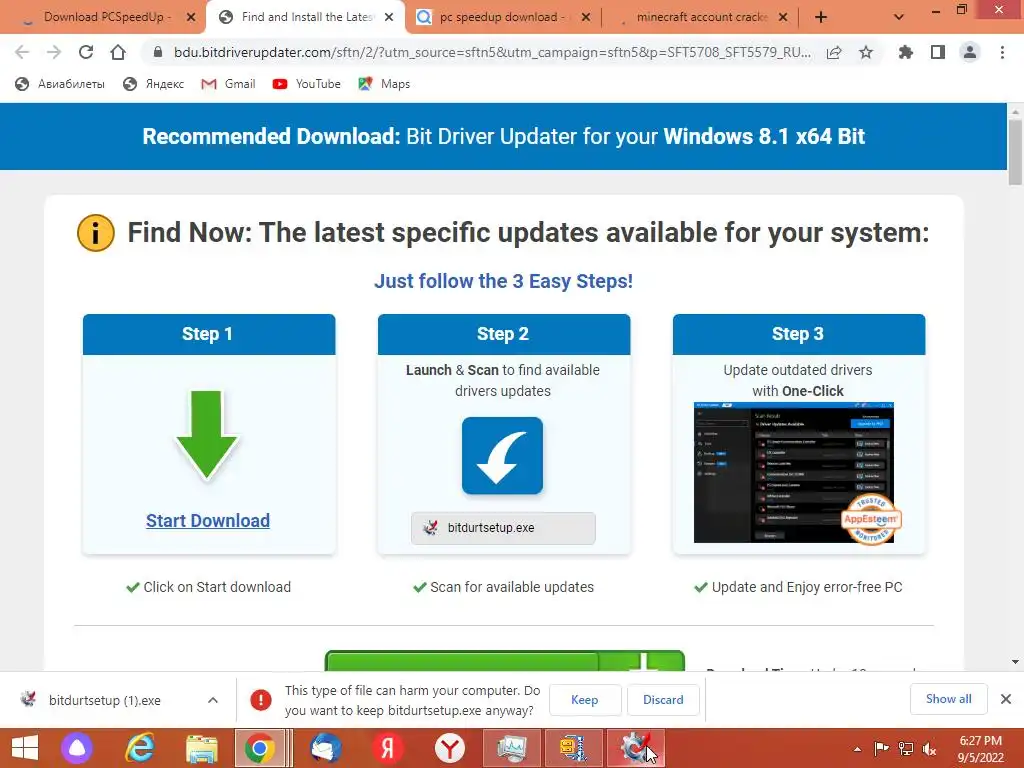Keep the bitdurtsetup.exe download
The width and height of the screenshot is (1024, 768).
(584, 699)
